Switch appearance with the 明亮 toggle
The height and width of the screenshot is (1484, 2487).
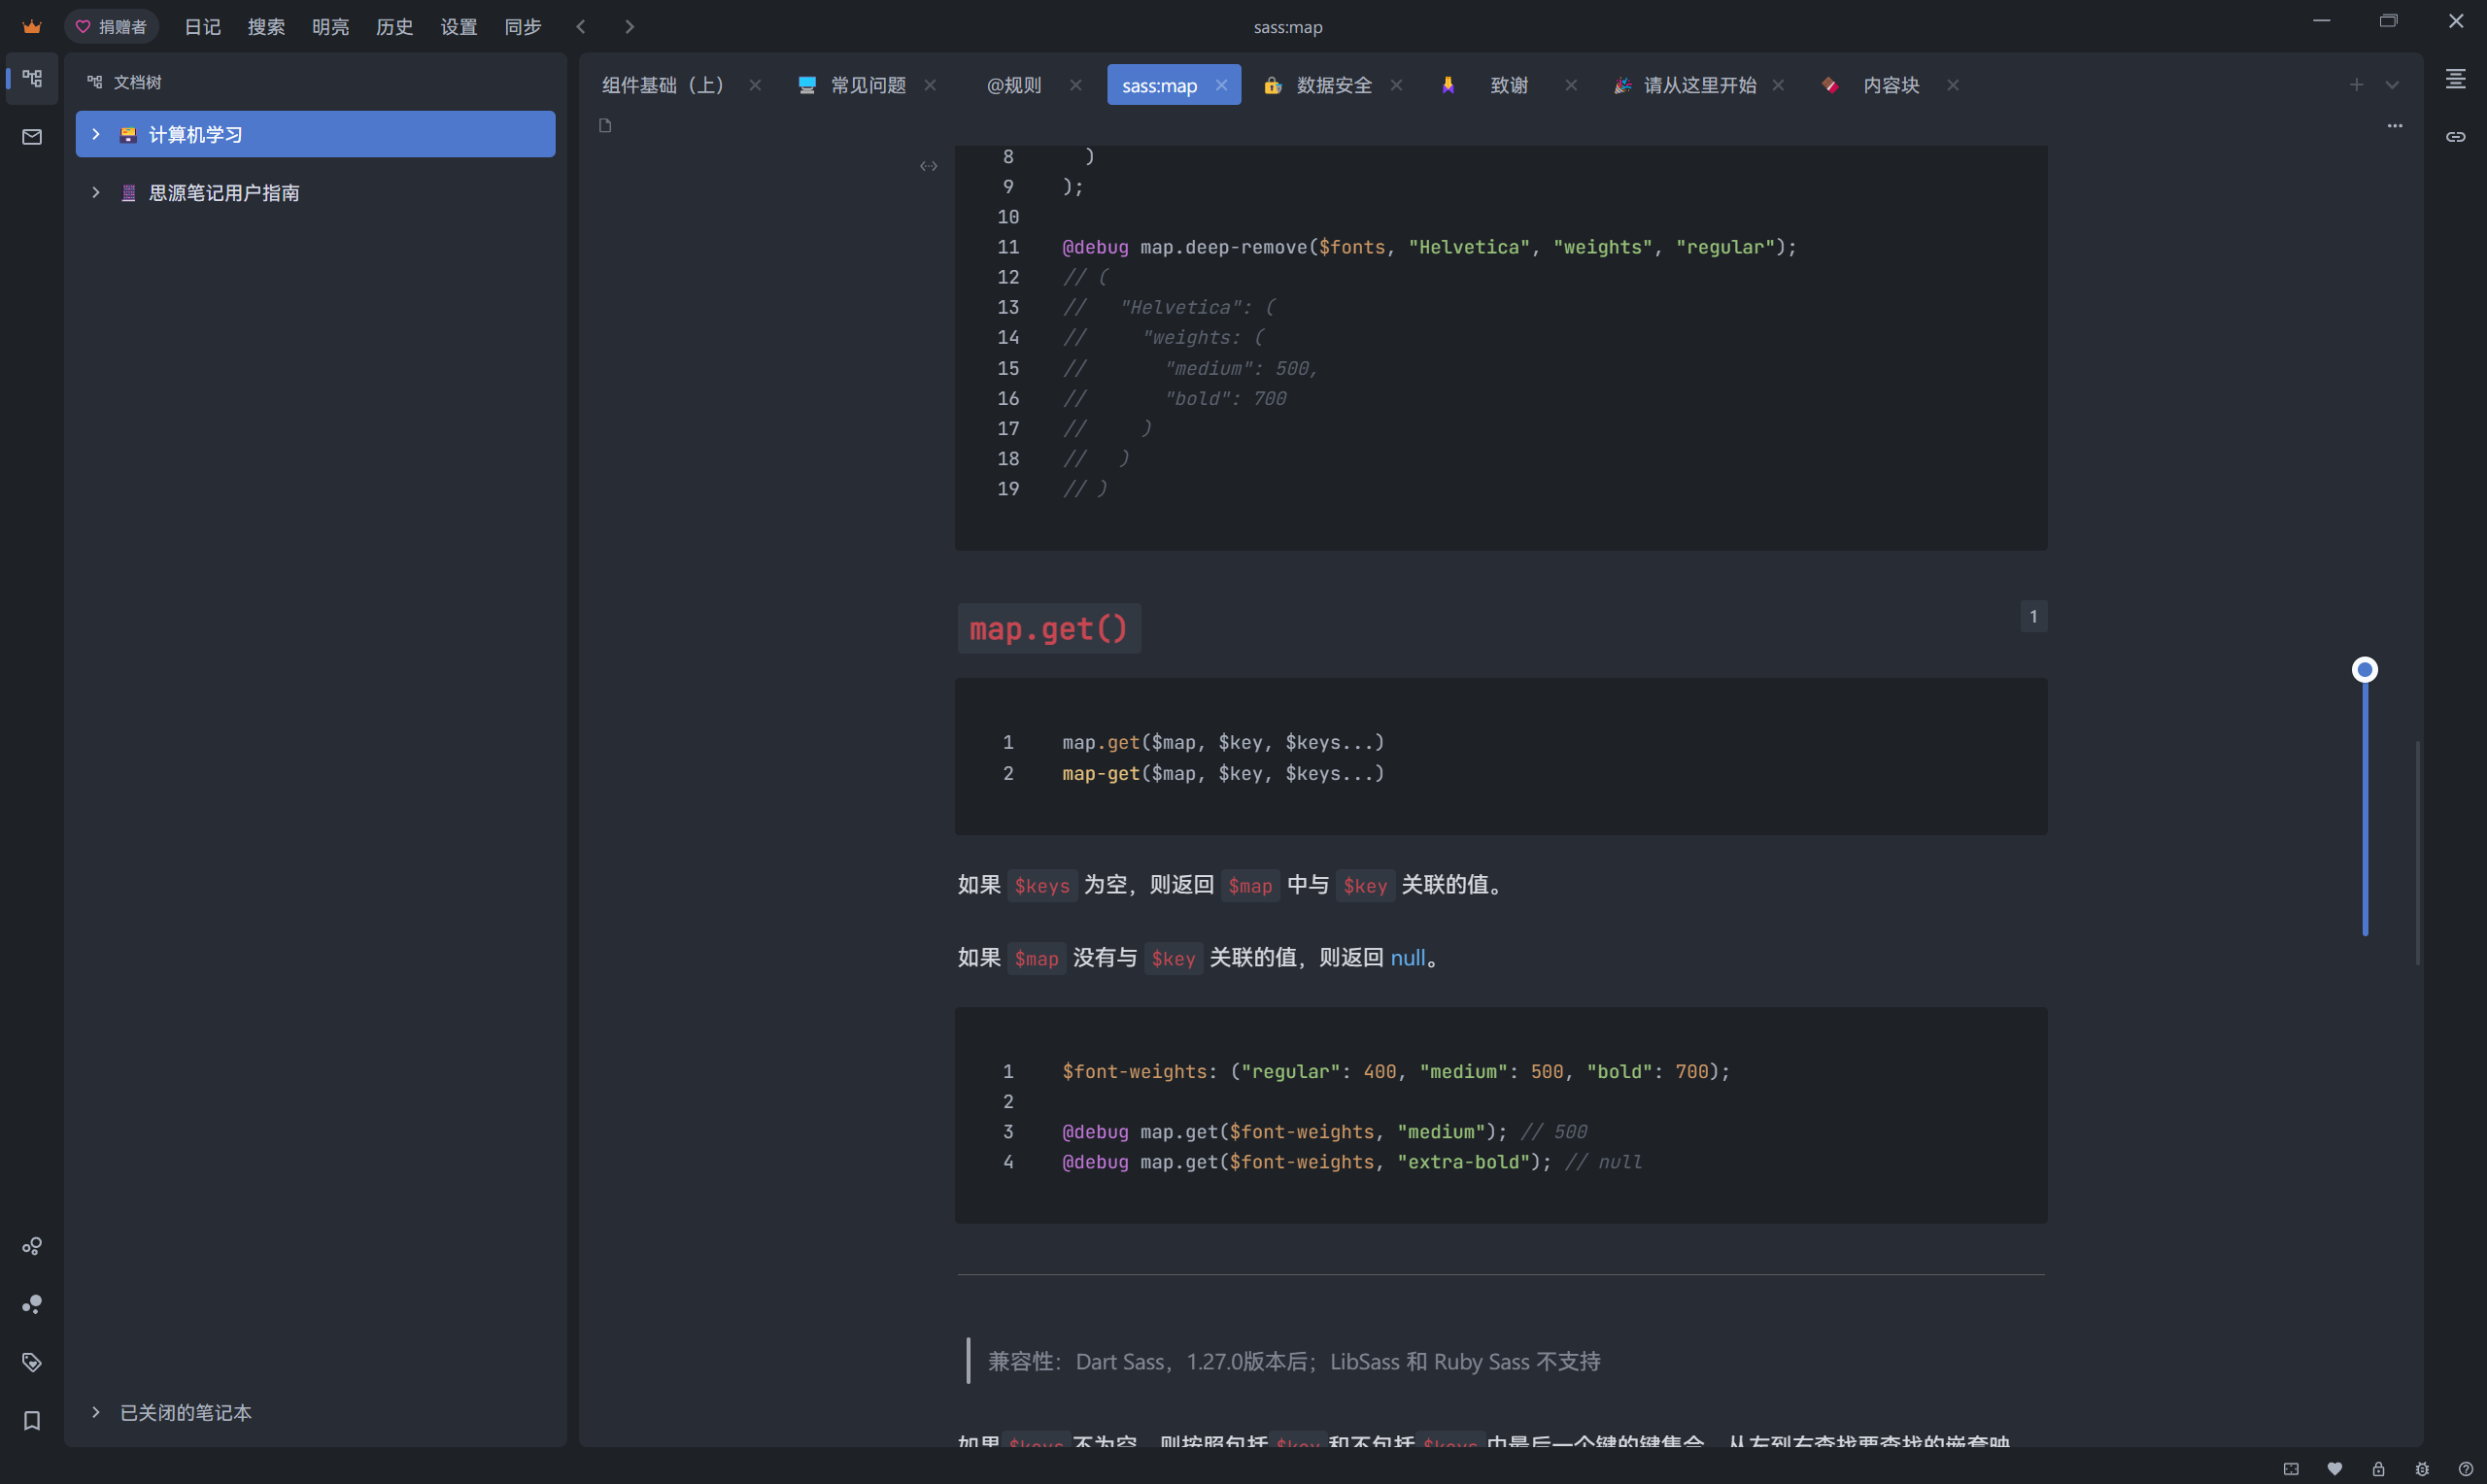[330, 27]
